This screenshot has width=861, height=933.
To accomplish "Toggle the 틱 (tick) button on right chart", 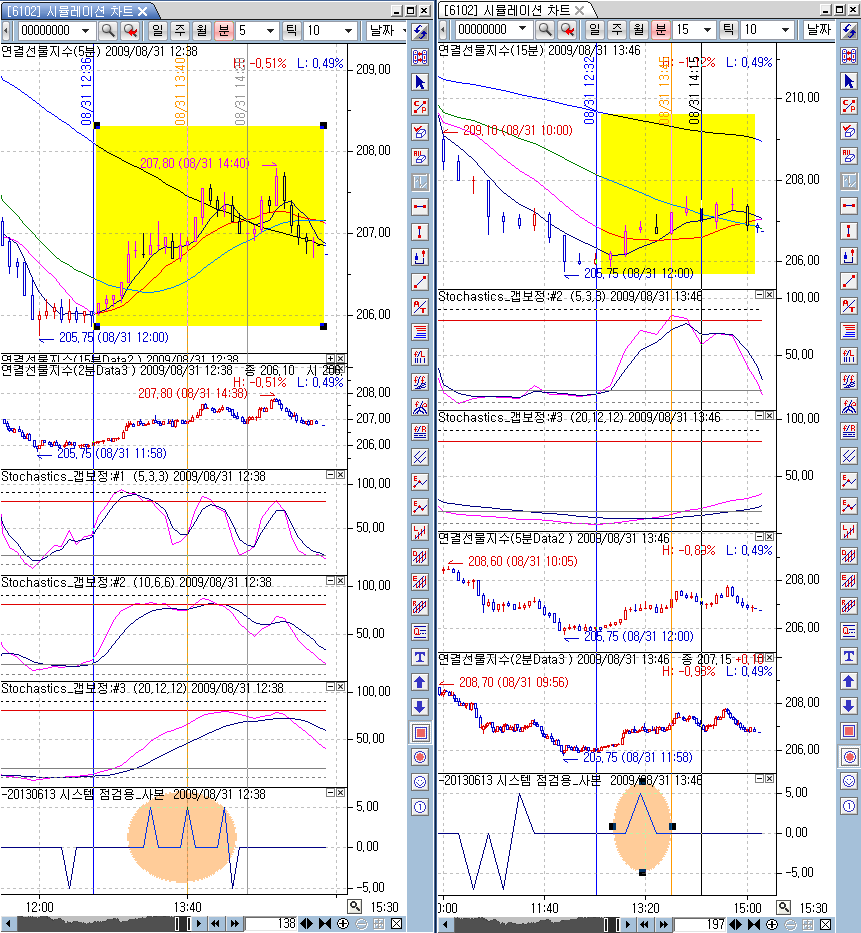I will [728, 29].
